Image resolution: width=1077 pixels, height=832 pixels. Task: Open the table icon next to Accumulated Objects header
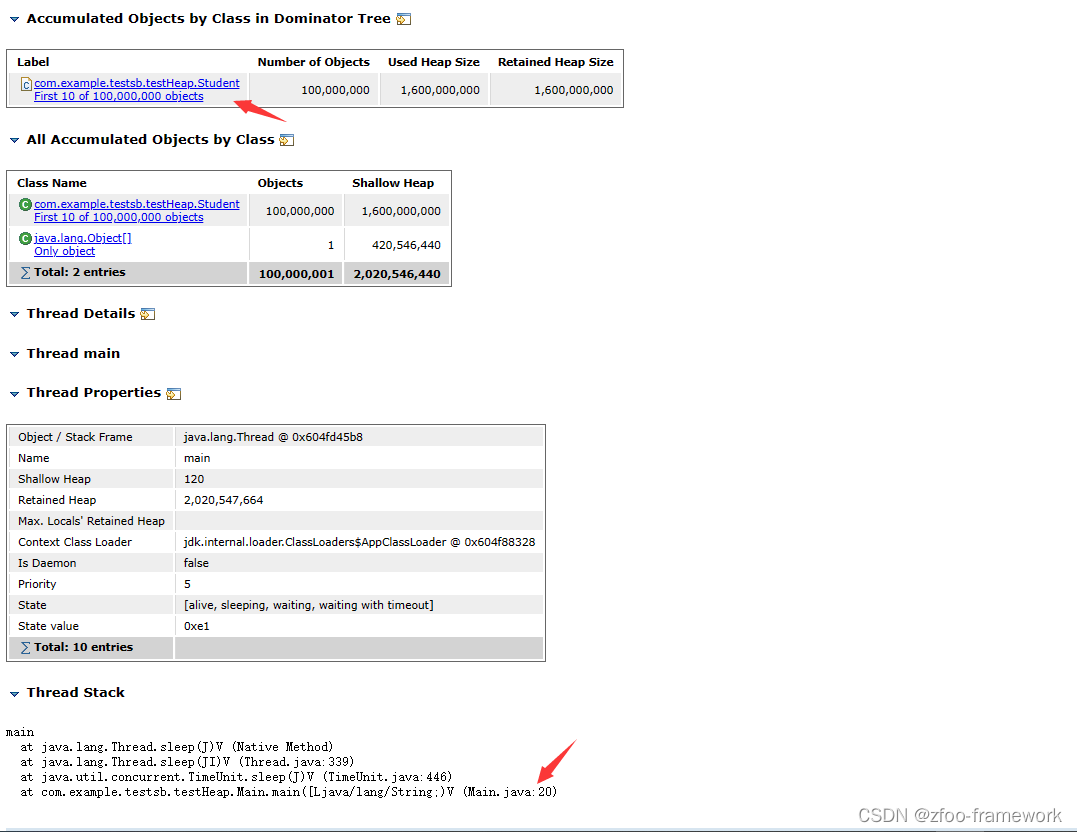(x=404, y=18)
